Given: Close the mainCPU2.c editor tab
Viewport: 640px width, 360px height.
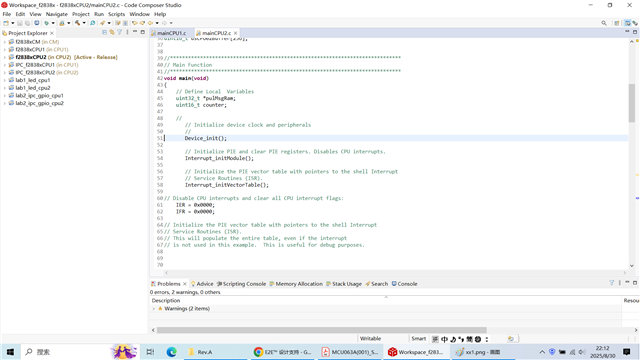Looking at the screenshot, I should [x=236, y=33].
